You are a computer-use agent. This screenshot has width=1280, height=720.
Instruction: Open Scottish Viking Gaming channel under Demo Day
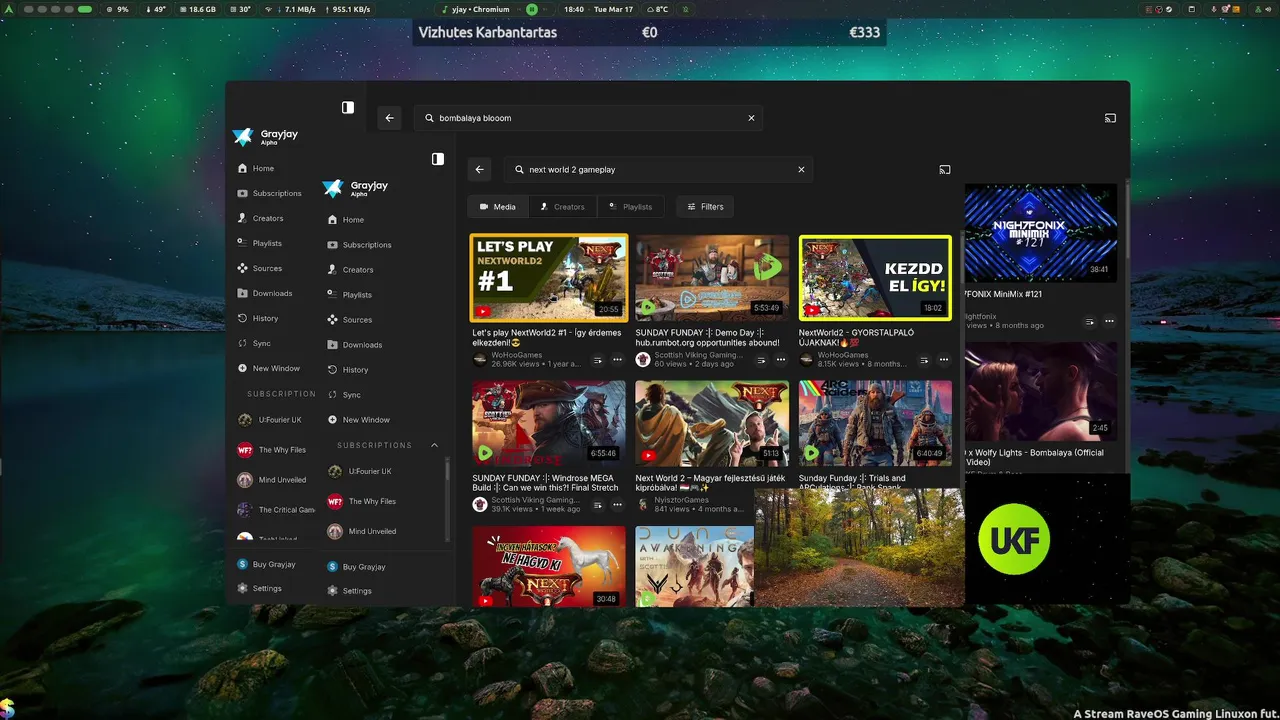click(698, 355)
